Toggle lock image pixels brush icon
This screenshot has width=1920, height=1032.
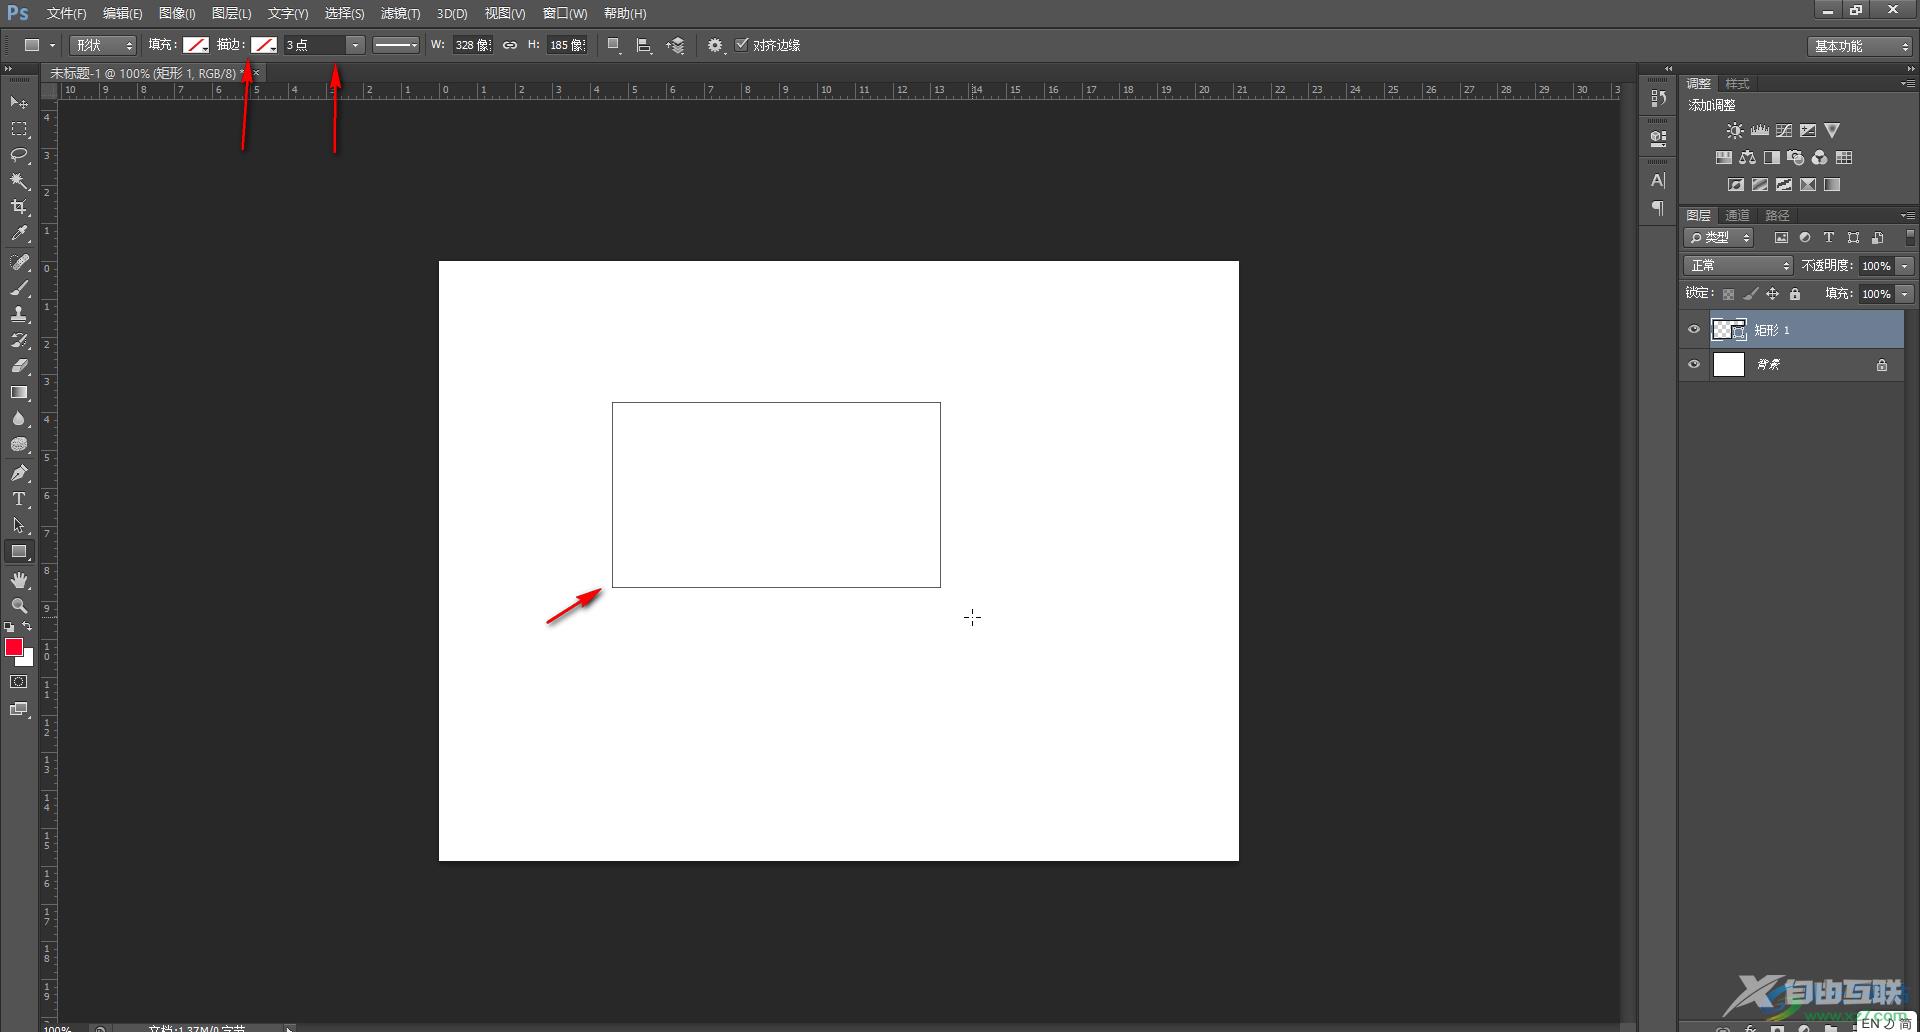coord(1750,294)
